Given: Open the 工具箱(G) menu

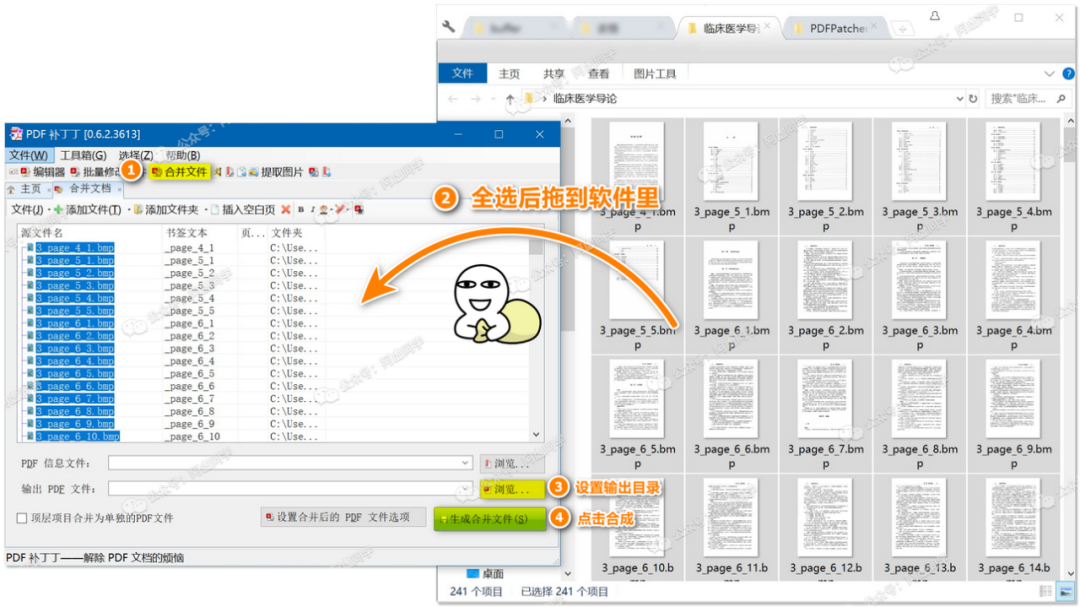Looking at the screenshot, I should pyautogui.click(x=83, y=155).
